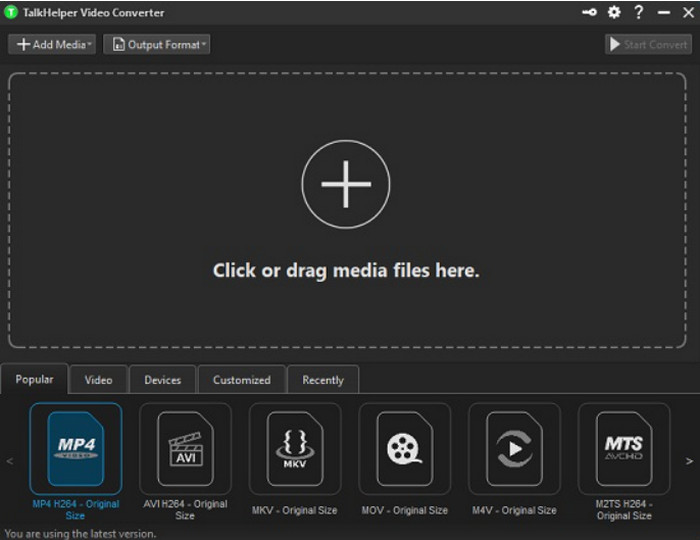Viewport: 700px width, 540px height.
Task: Close the TalkHelper Video Converter window
Action: click(x=688, y=12)
